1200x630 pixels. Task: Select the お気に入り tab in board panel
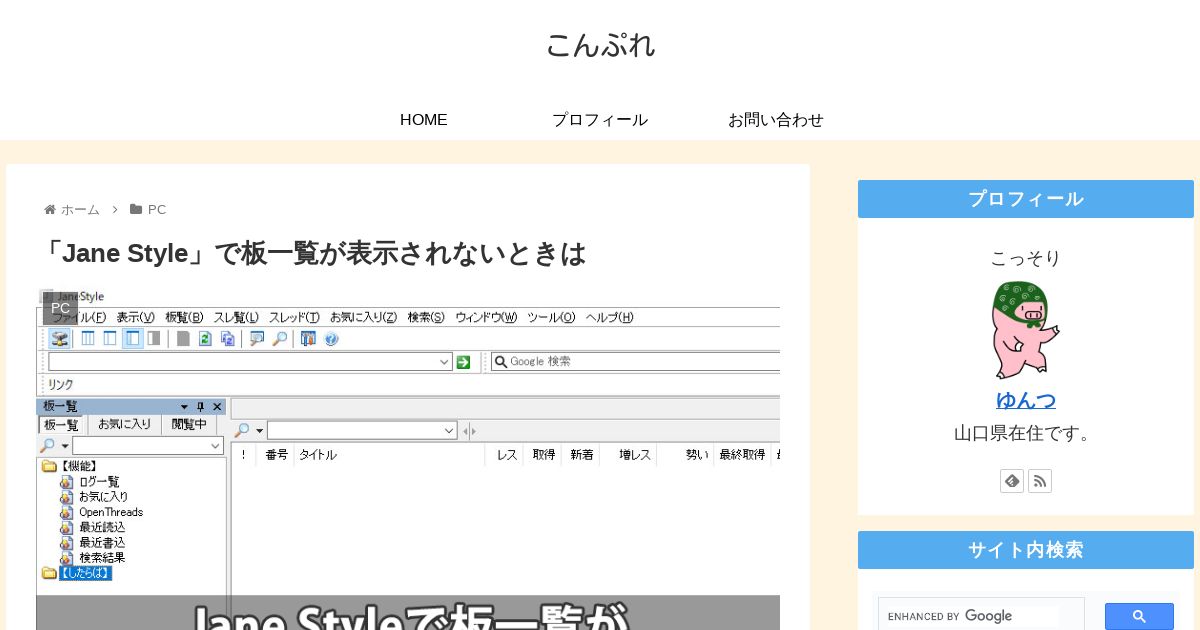tap(124, 424)
